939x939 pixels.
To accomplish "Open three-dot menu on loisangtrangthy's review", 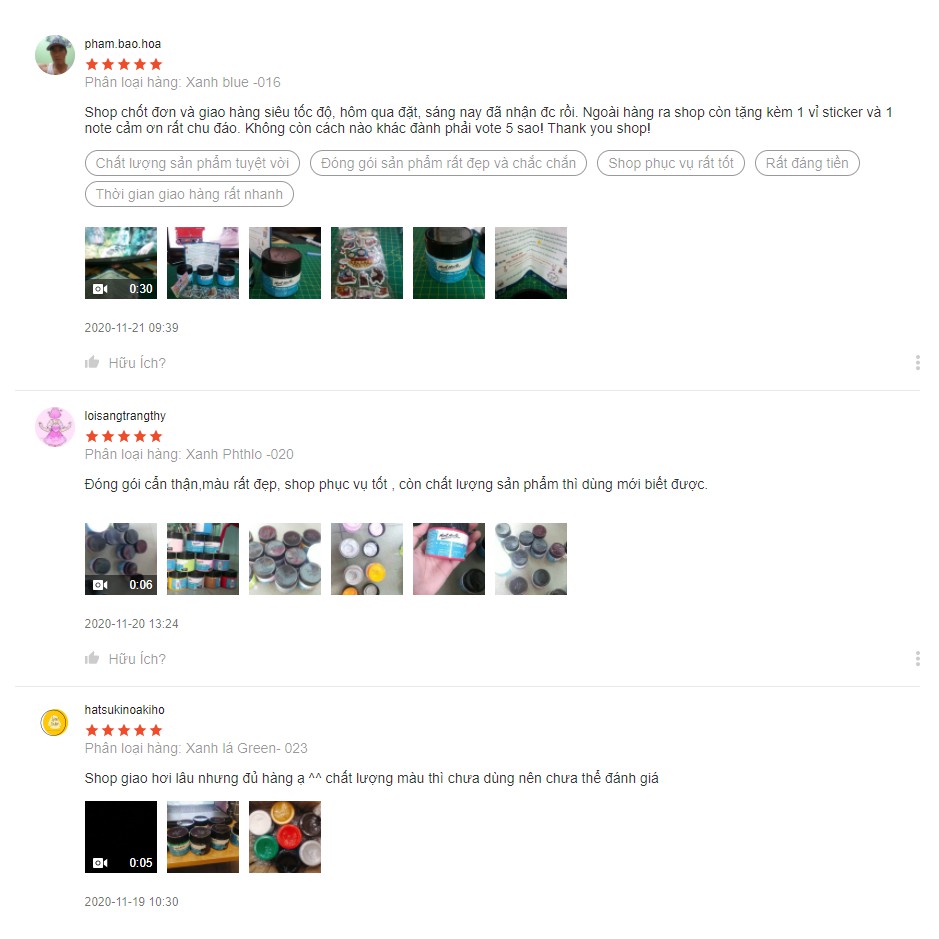I will click(917, 658).
